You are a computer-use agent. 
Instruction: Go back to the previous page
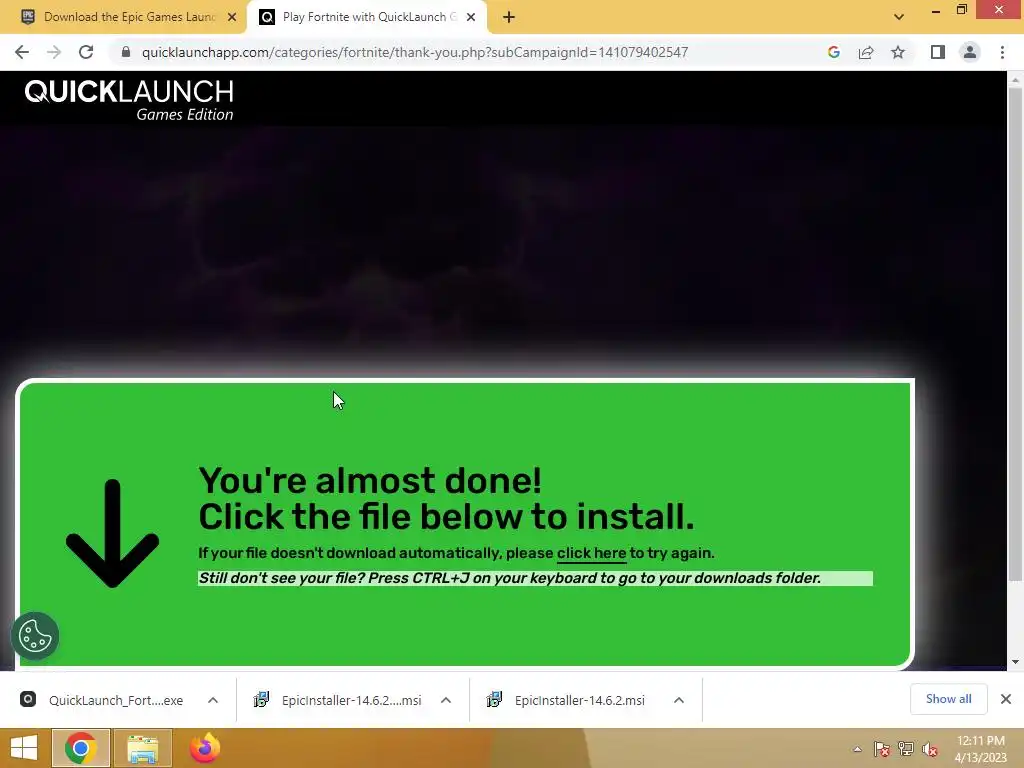point(22,52)
